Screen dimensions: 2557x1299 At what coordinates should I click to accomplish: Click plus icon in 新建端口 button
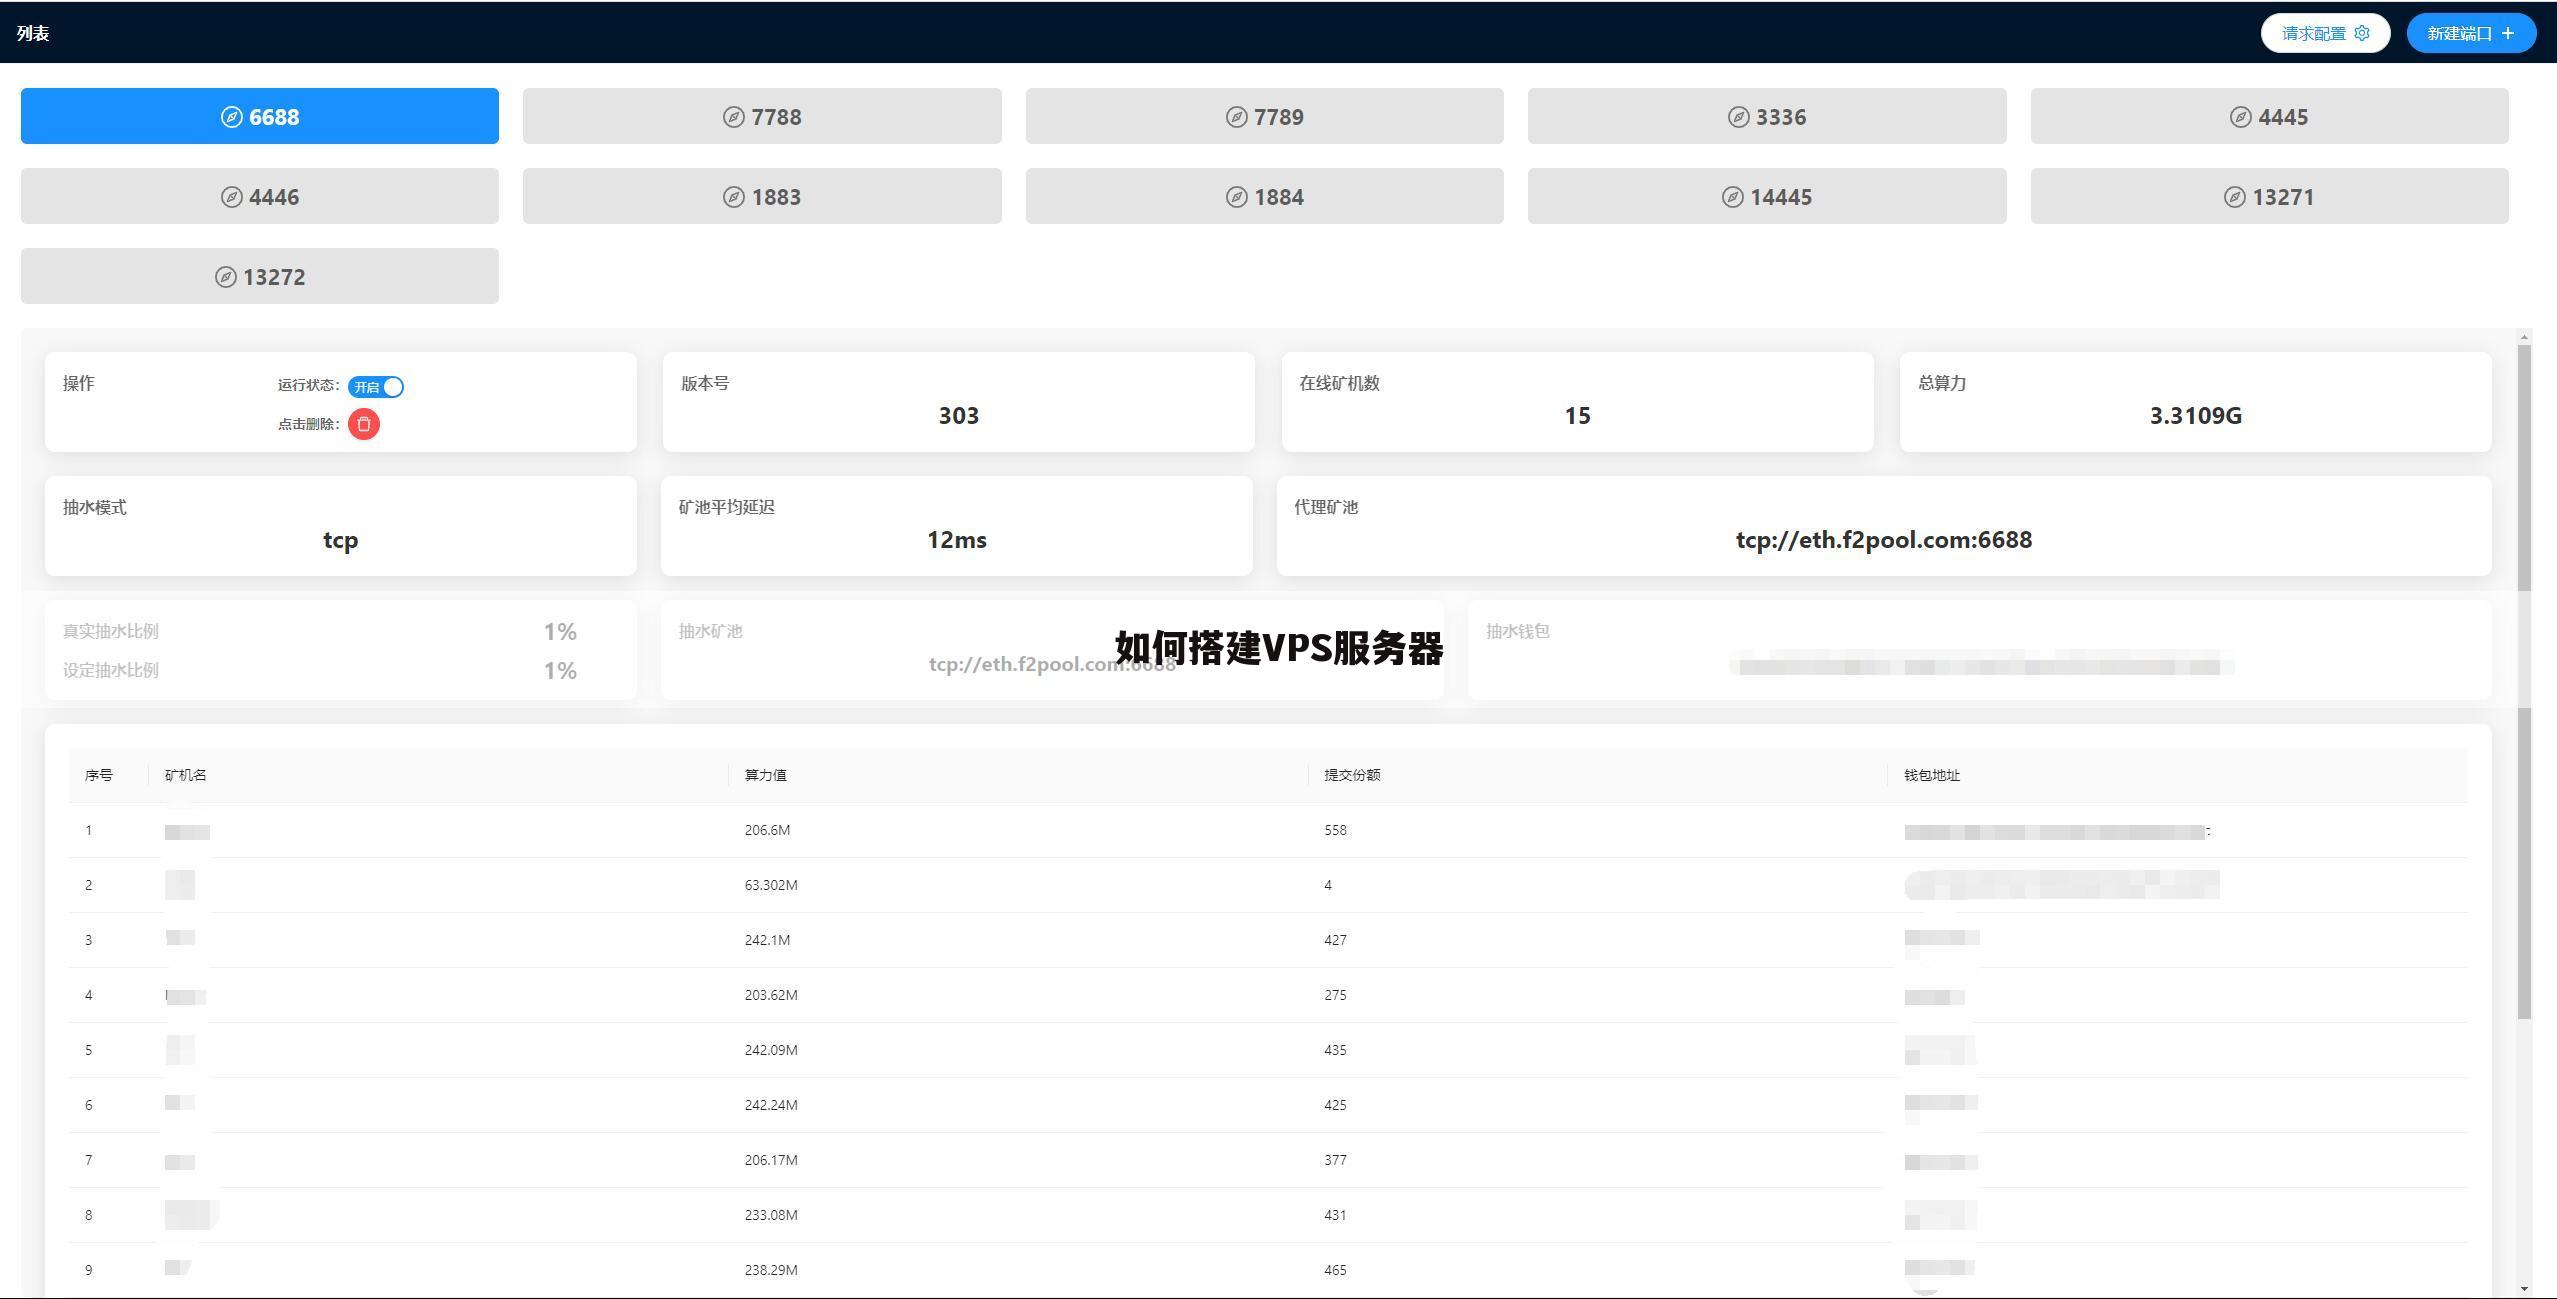coord(2507,33)
